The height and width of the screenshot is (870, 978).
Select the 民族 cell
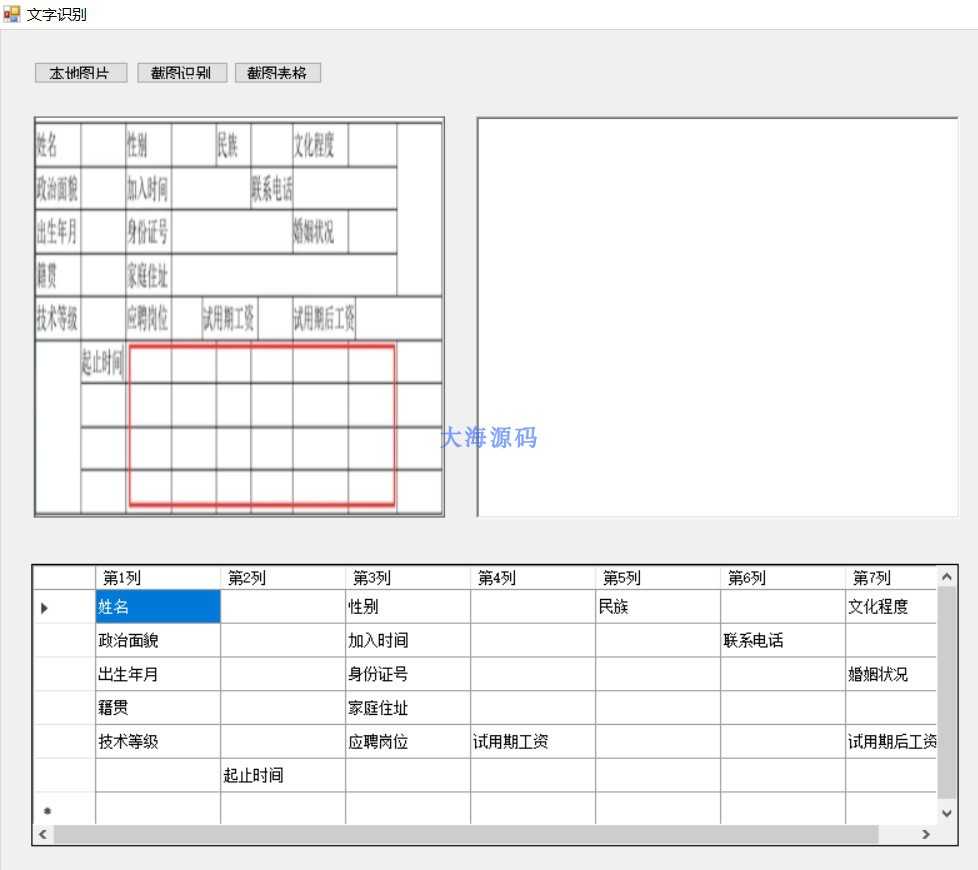coord(658,607)
